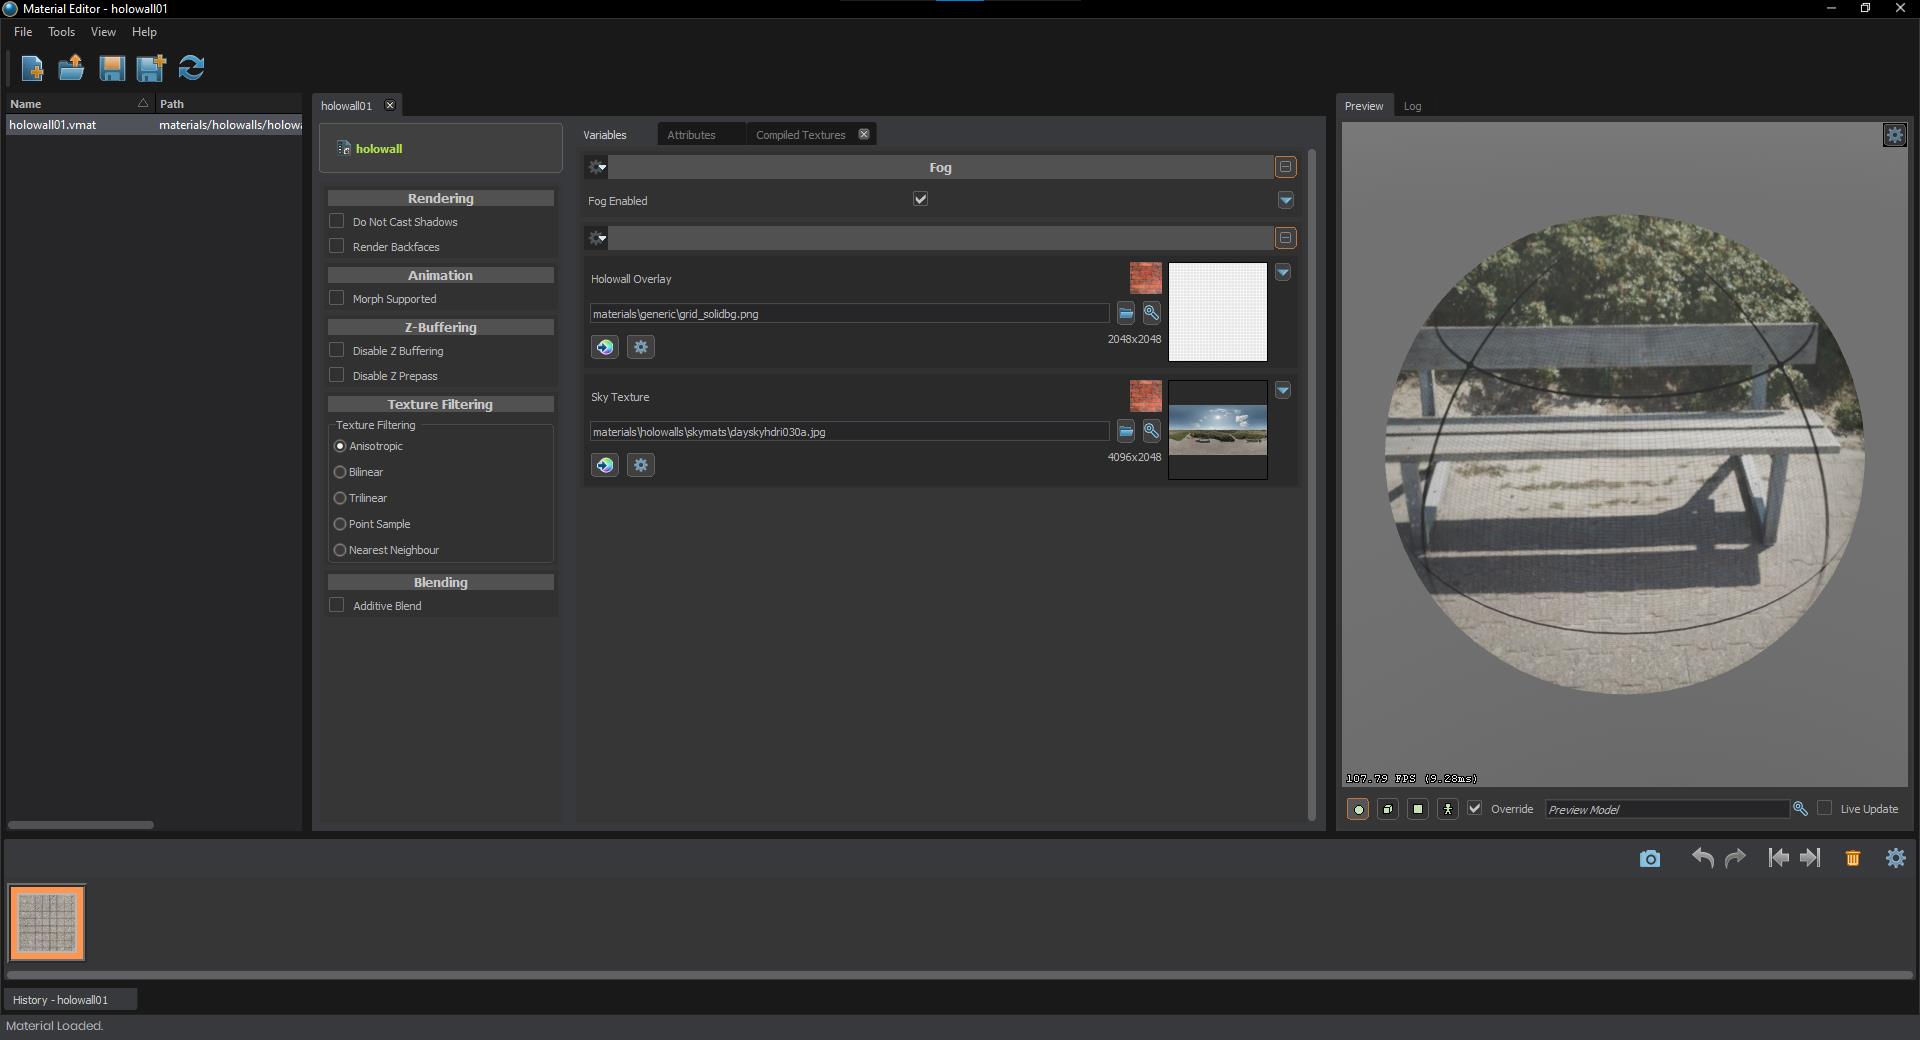Click the Preview Model input field

coord(1665,809)
